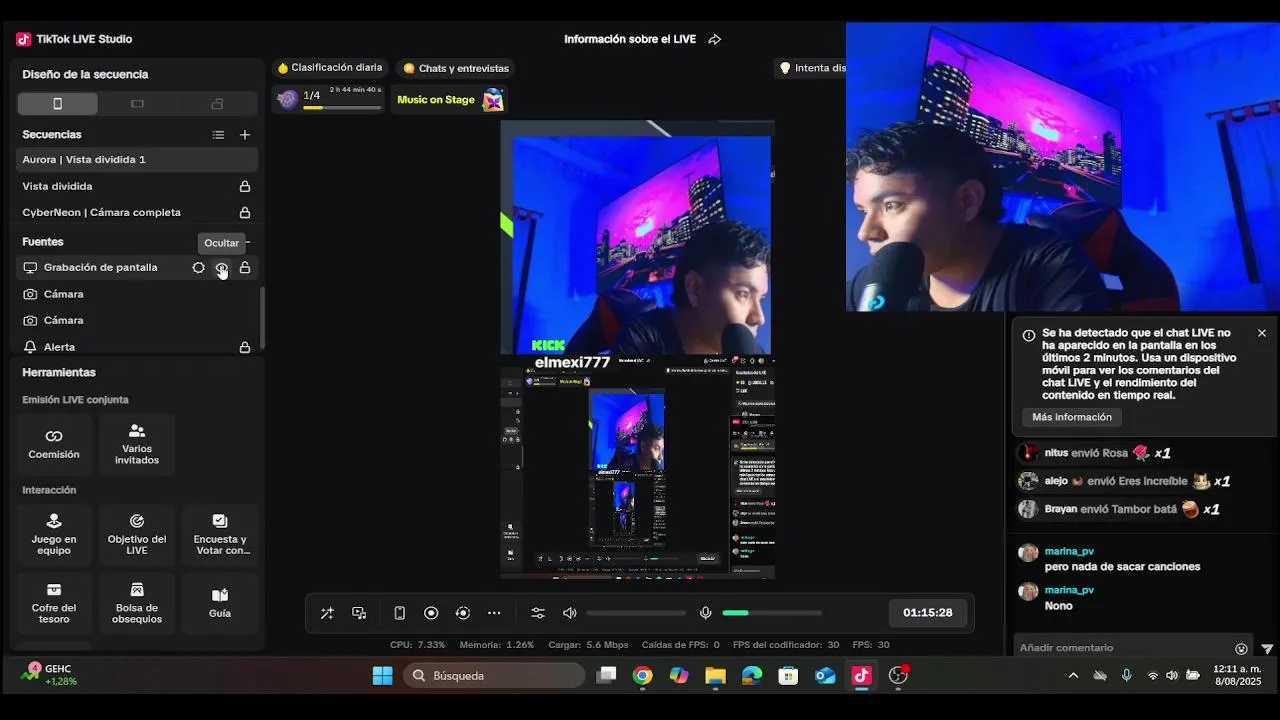Screen dimensions: 1280x720
Task: Open the GEHC stock widget
Action: 50,675
